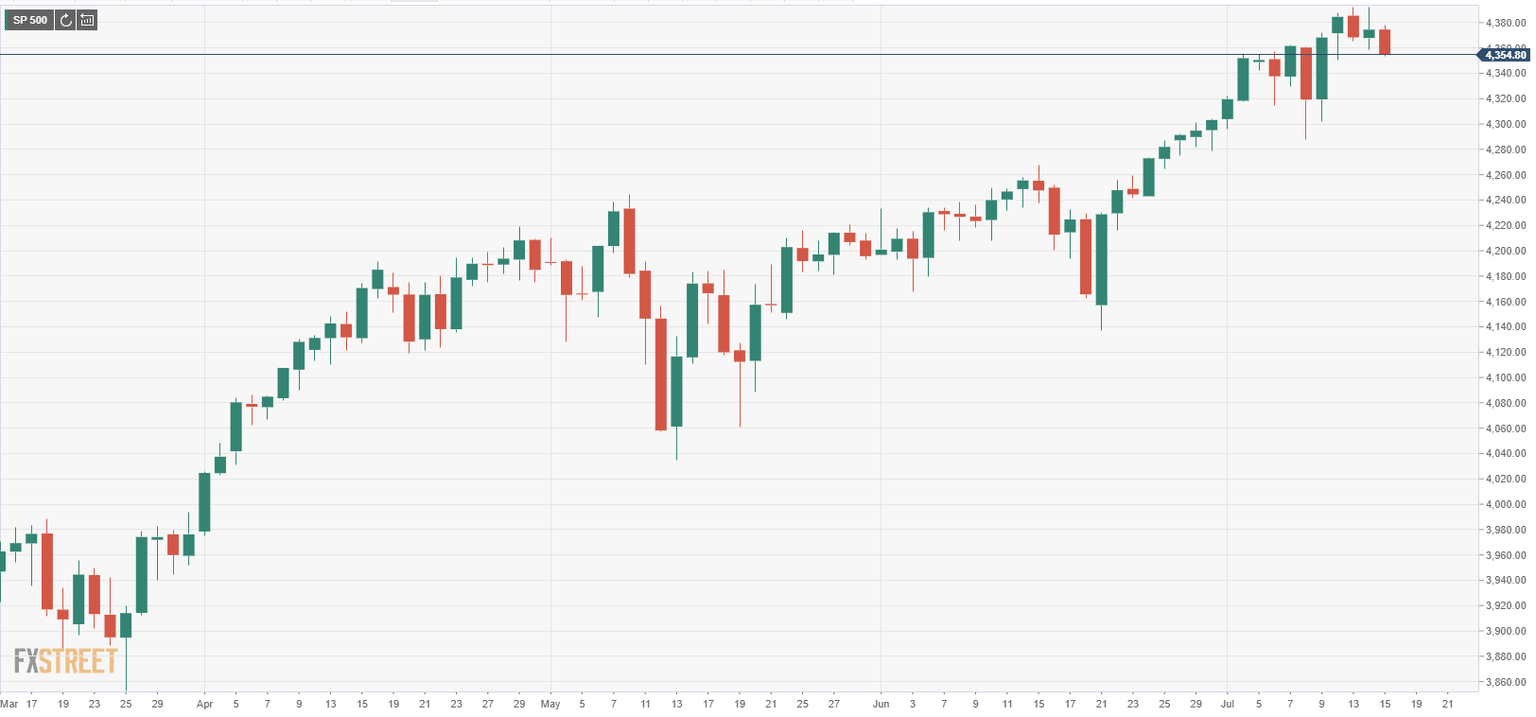Click the chart reset icon beside refresh
1536x717 pixels.
[x=87, y=19]
